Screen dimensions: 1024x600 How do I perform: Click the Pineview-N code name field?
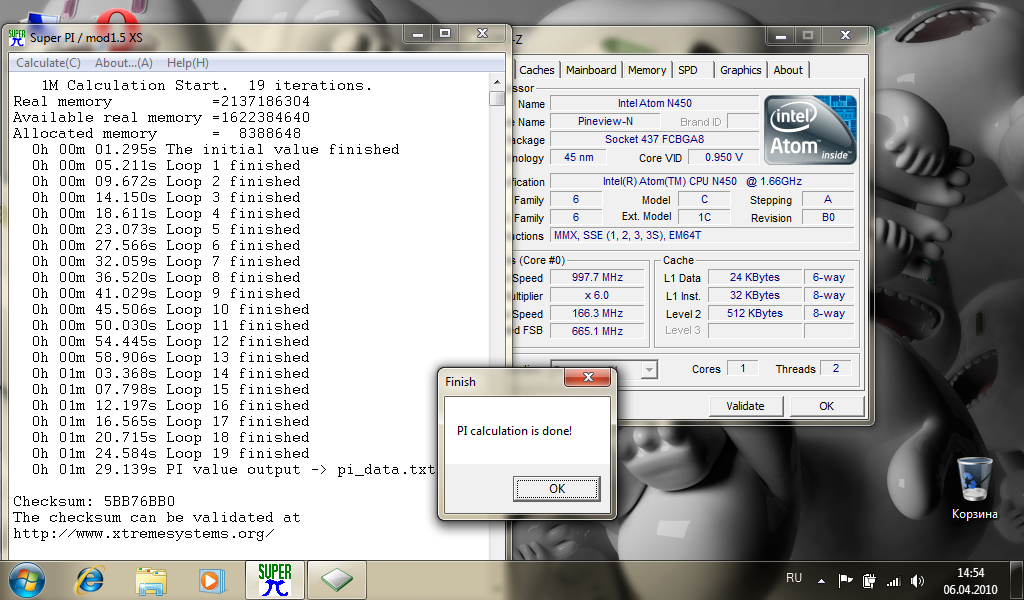tap(605, 121)
